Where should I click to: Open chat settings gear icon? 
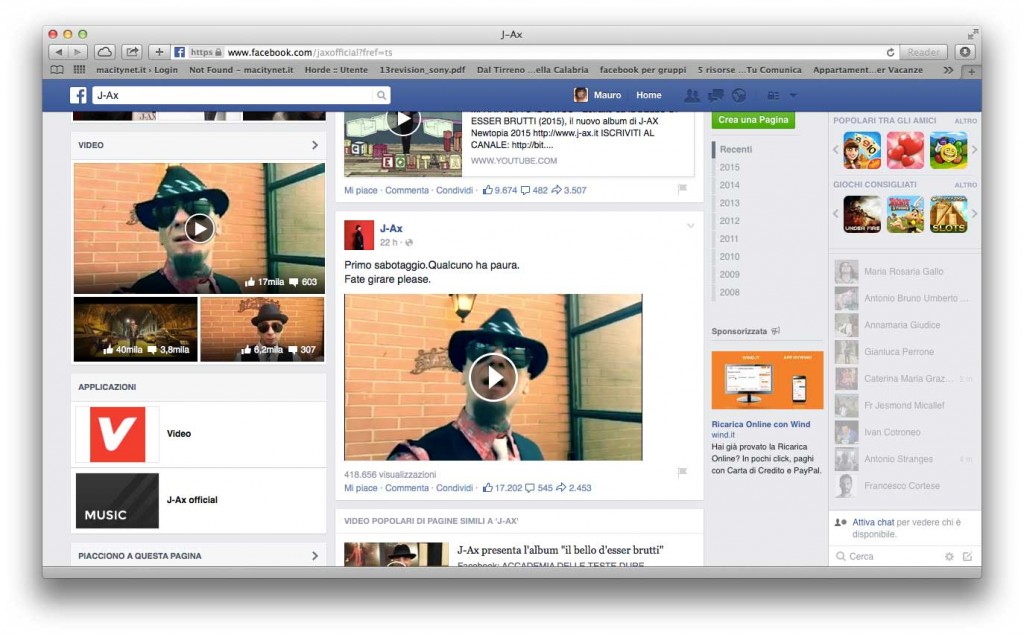(x=949, y=557)
